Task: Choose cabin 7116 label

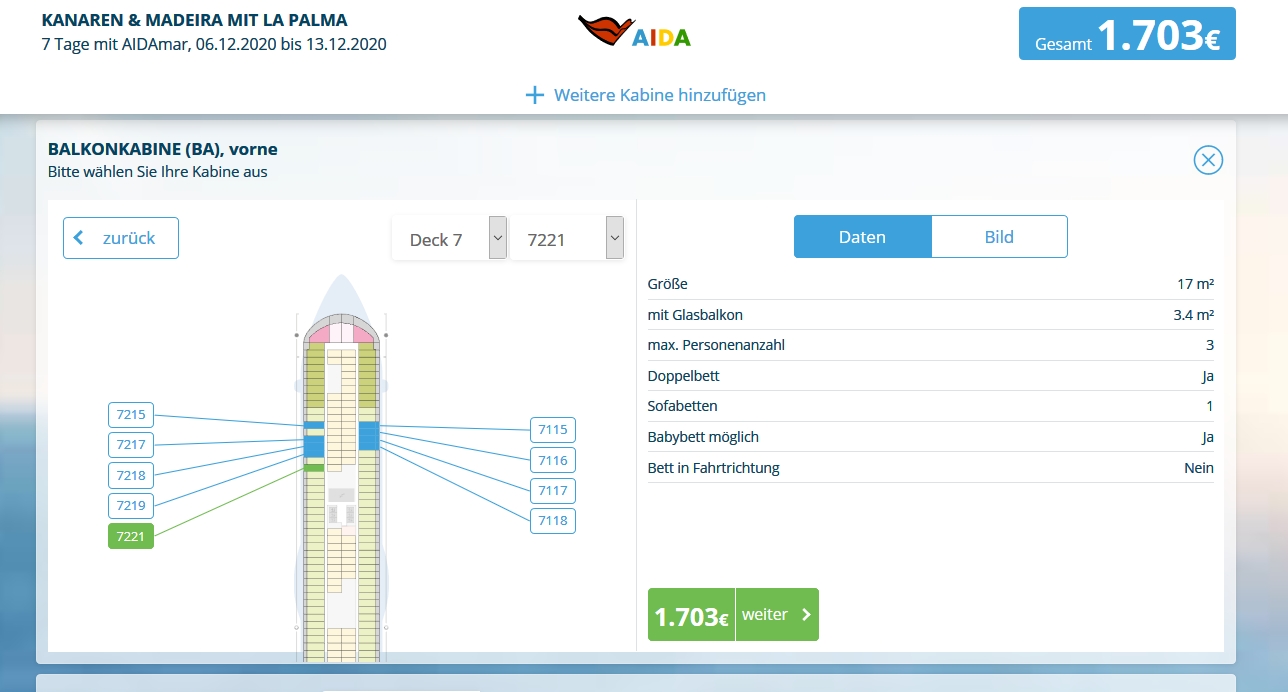Action: [x=552, y=460]
